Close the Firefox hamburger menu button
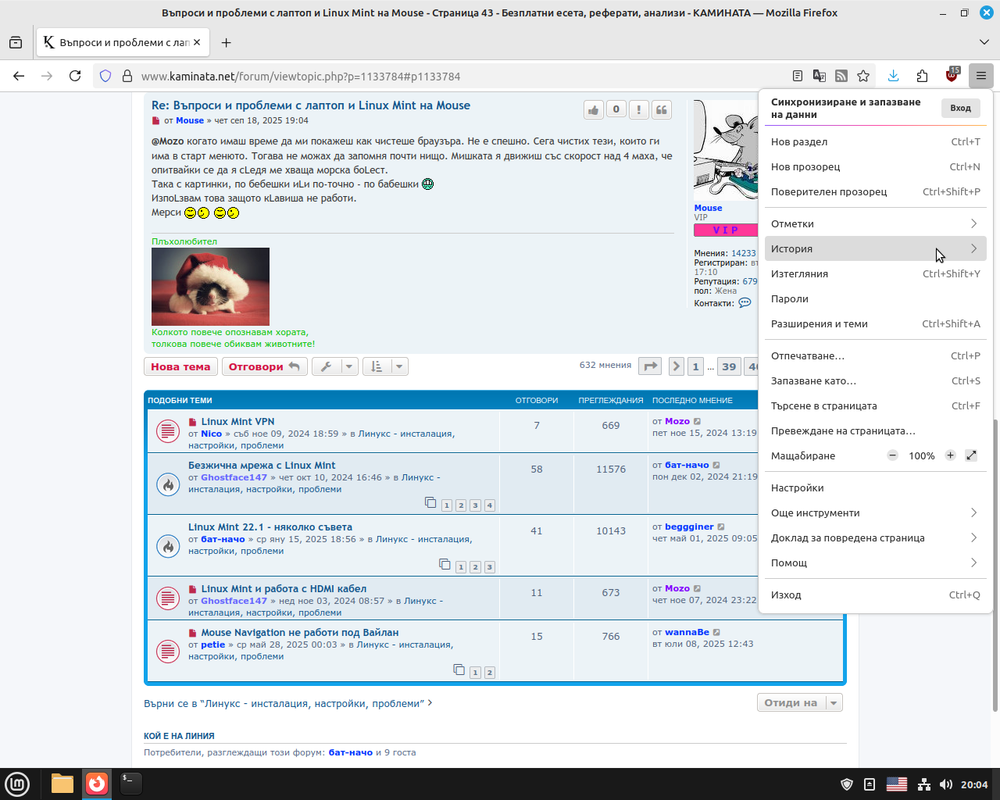 [x=981, y=76]
